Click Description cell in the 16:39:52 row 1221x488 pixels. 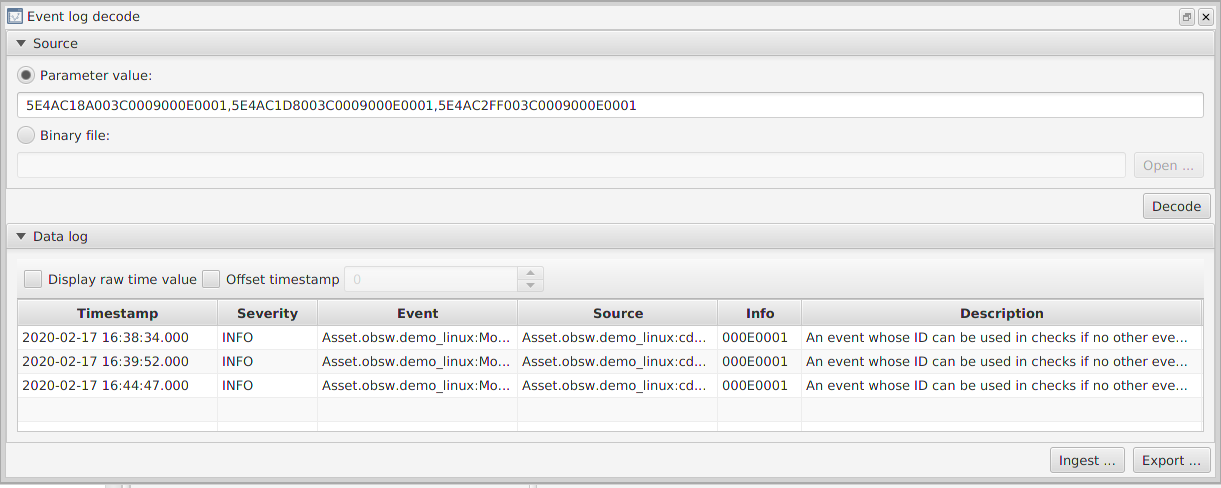pyautogui.click(x=1001, y=361)
